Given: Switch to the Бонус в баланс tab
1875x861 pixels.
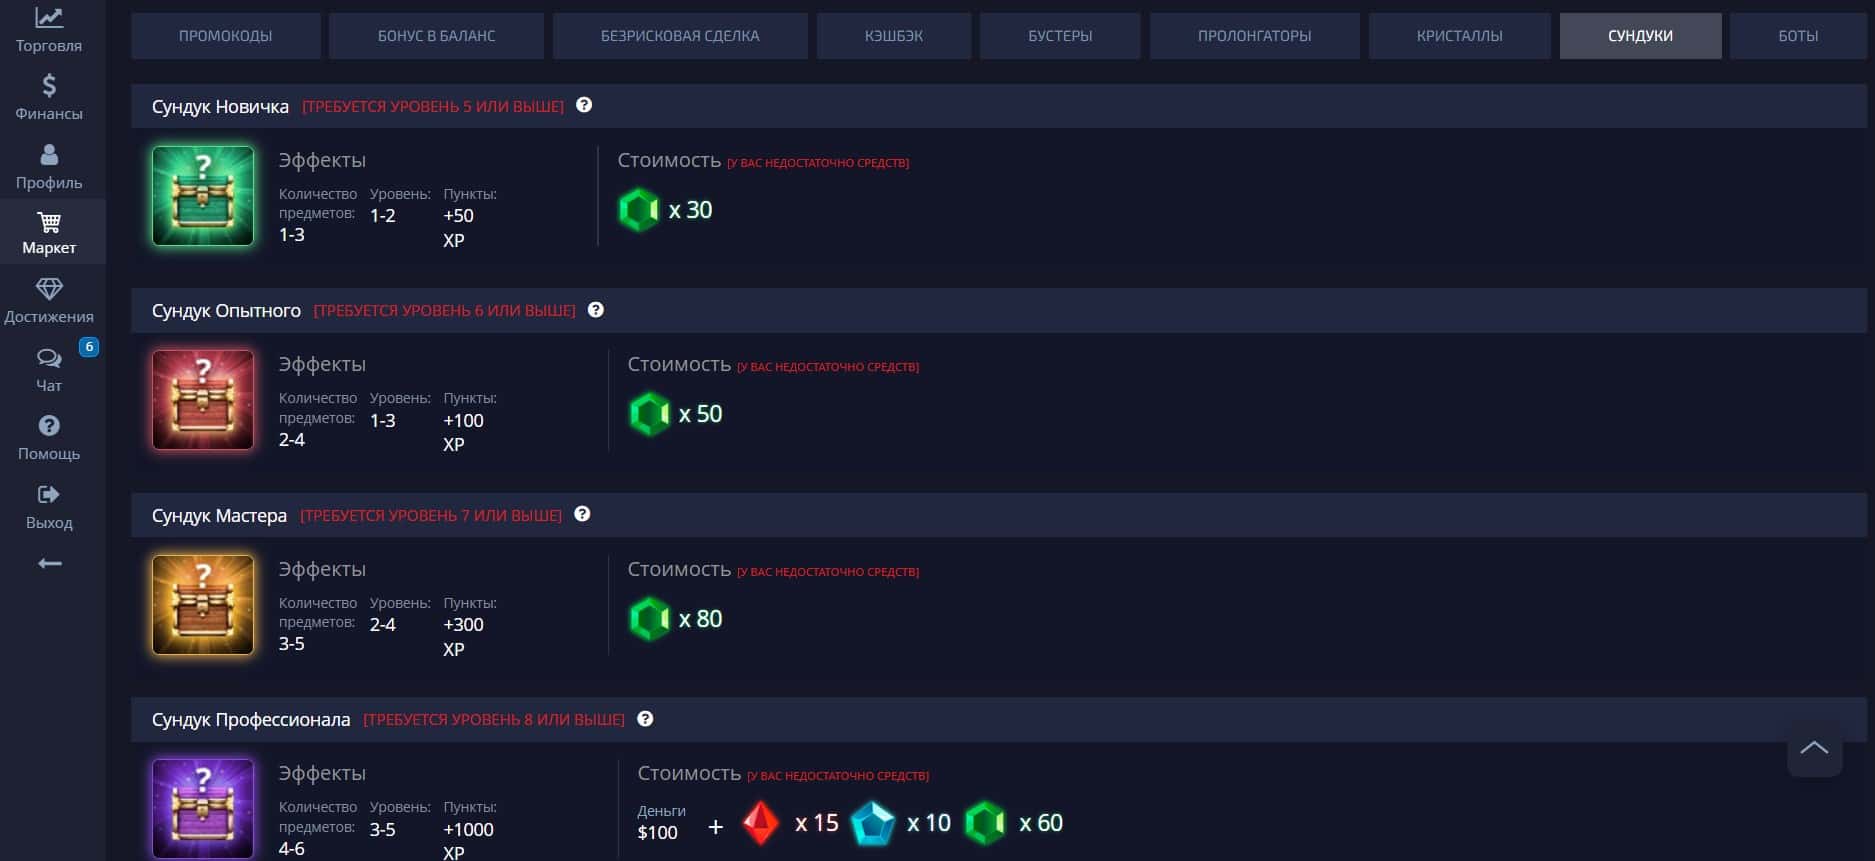Looking at the screenshot, I should pos(436,36).
